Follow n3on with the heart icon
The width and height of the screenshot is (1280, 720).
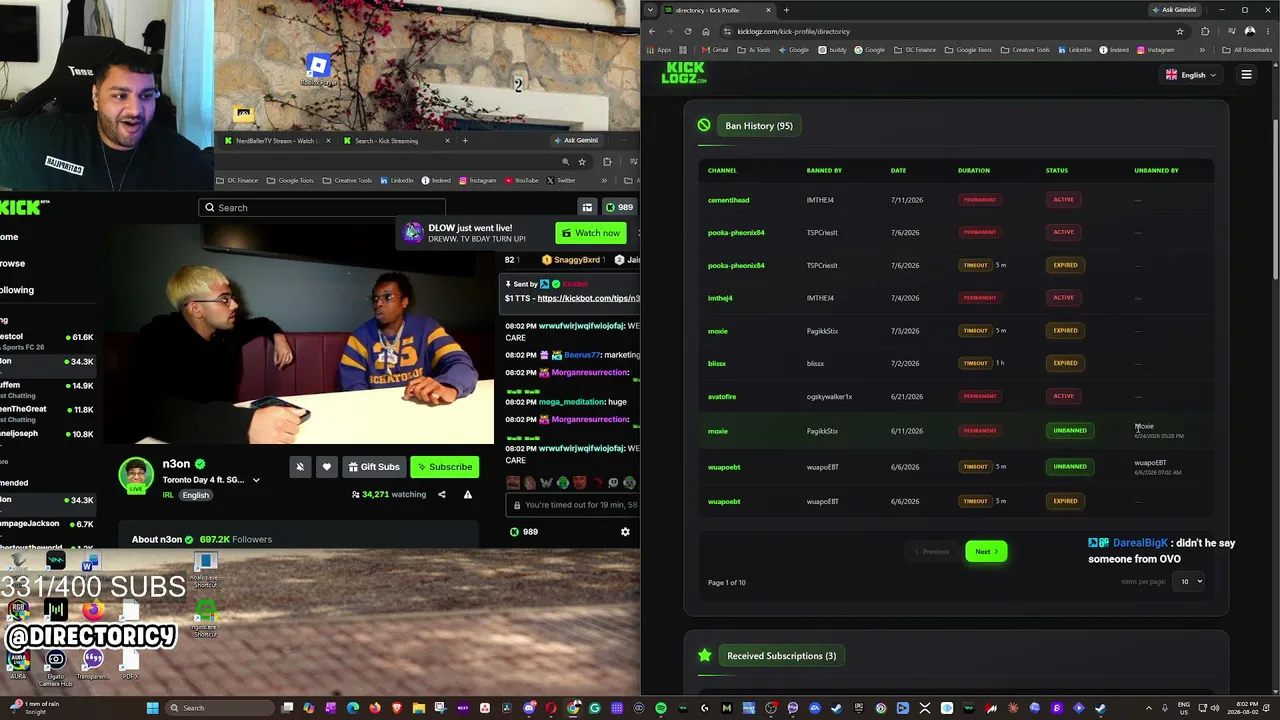326,467
